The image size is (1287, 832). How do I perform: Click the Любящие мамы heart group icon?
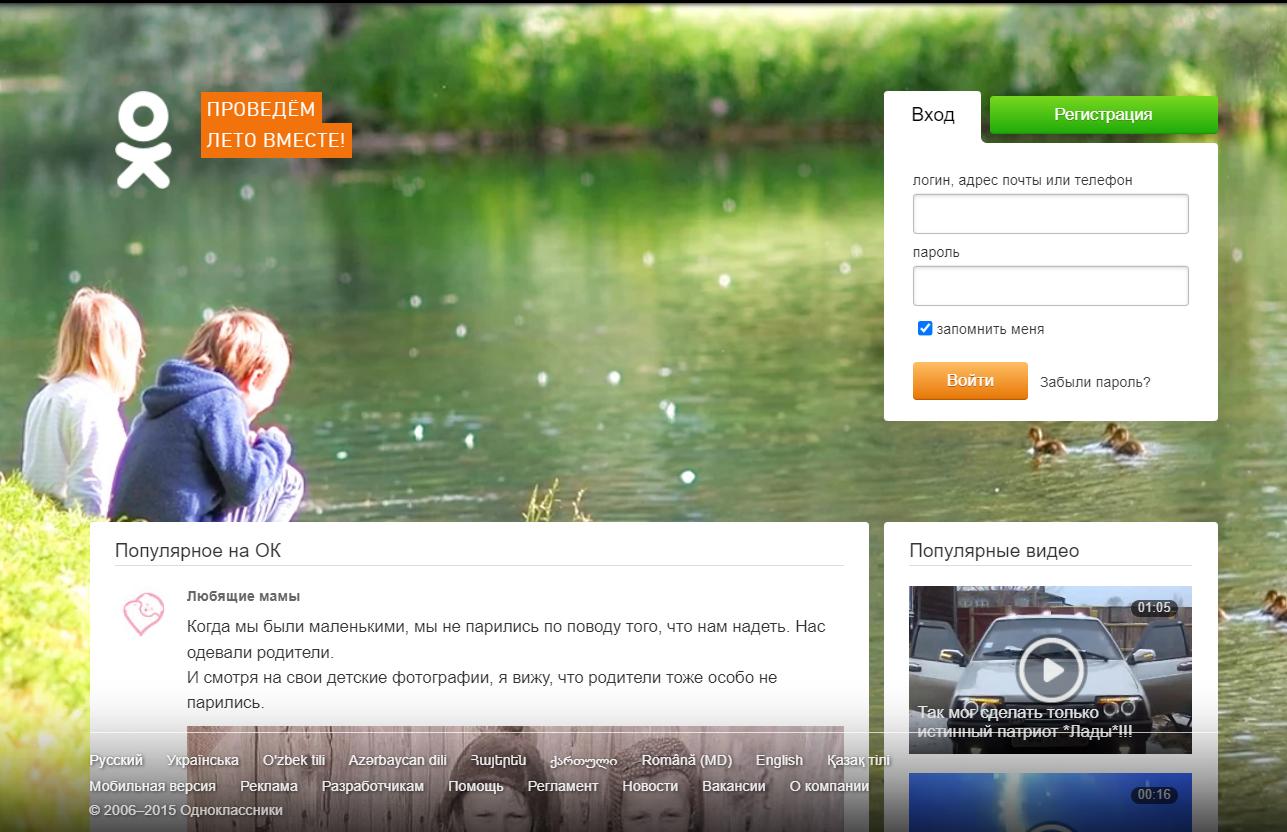pos(143,614)
